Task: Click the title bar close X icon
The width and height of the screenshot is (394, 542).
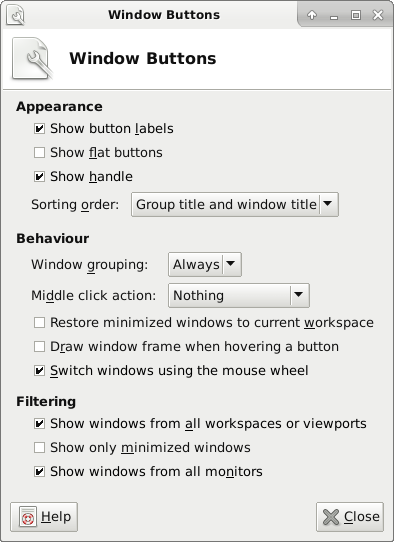Action: 378,15
